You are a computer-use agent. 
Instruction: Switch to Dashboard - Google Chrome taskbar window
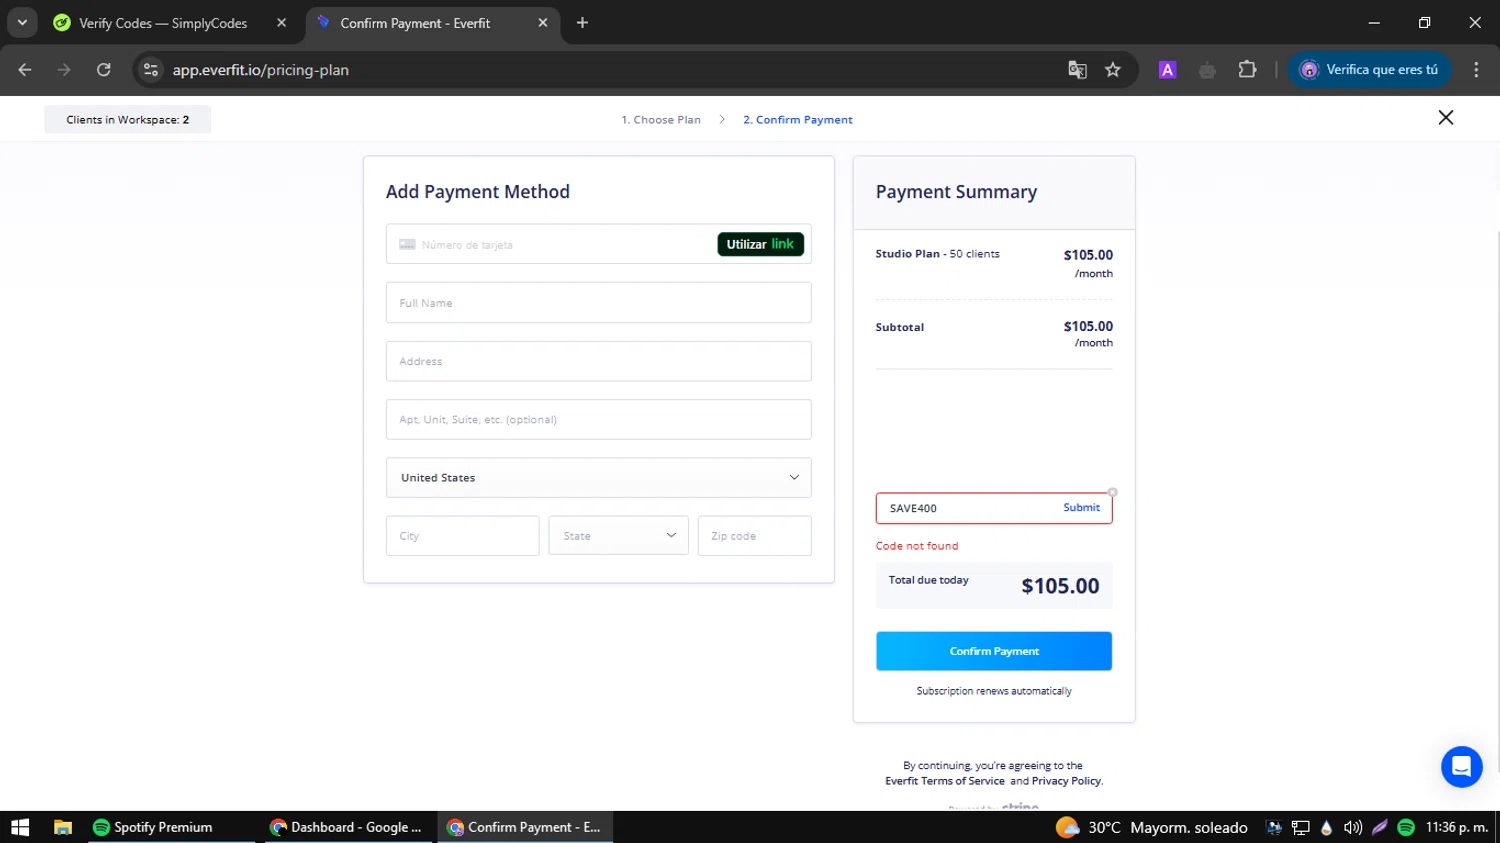coord(346,827)
